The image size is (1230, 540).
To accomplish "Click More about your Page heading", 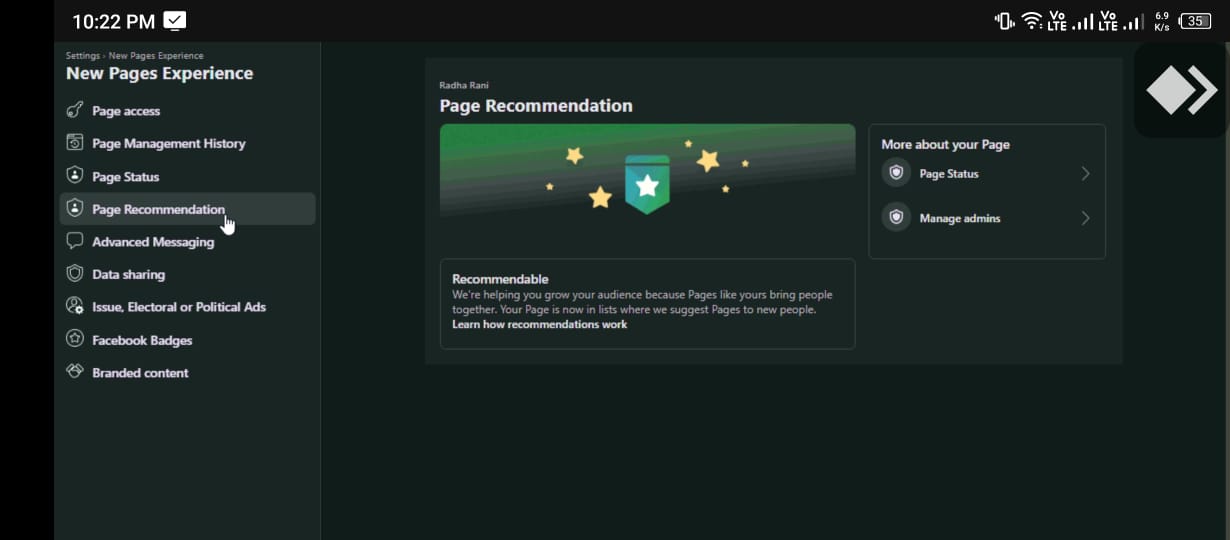I will coord(945,144).
